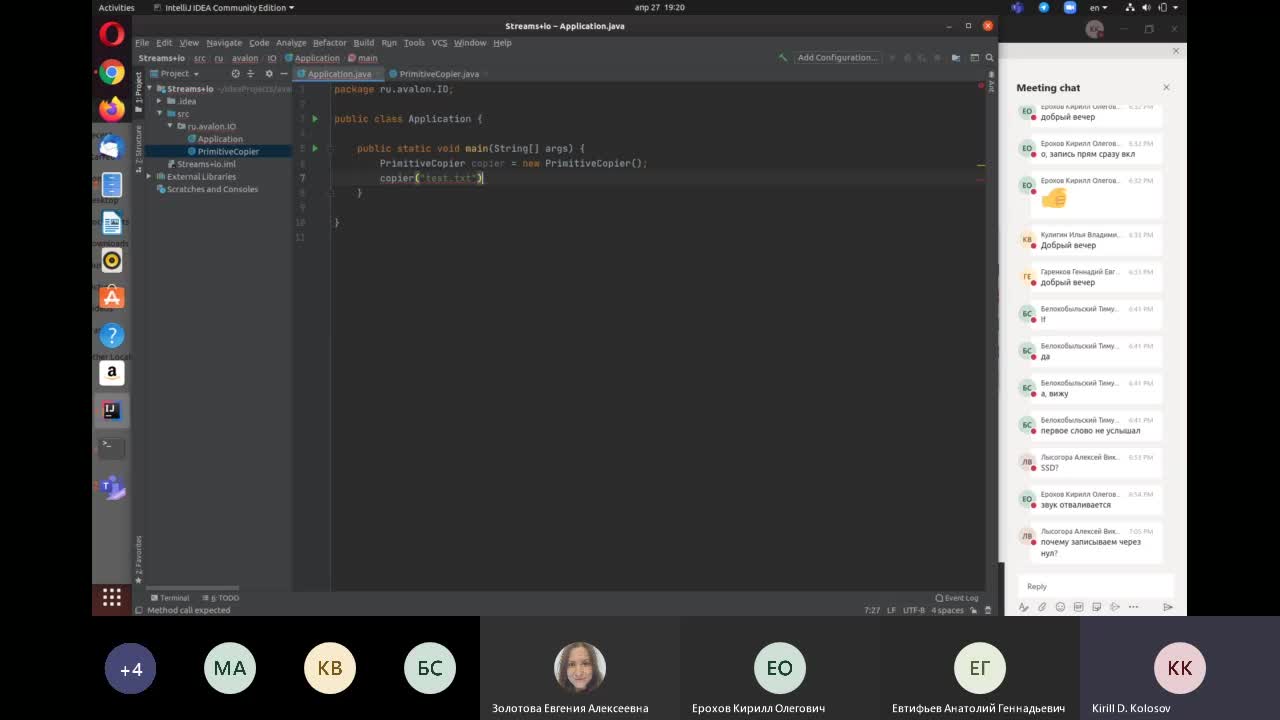Image resolution: width=1280 pixels, height=720 pixels.
Task: Open more options ellipsis in chat toolbar
Action: 1133,607
